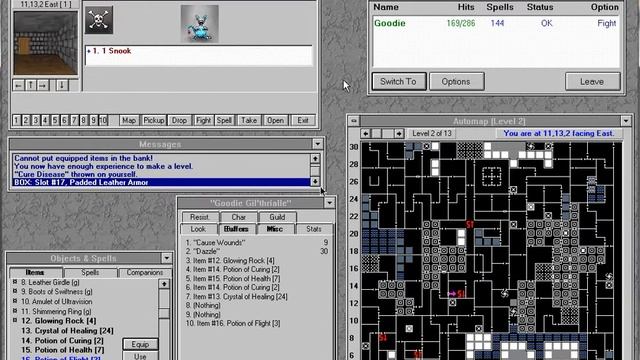Select quick slot number 5
The height and width of the screenshot is (360, 640).
pyautogui.click(x=55, y=120)
